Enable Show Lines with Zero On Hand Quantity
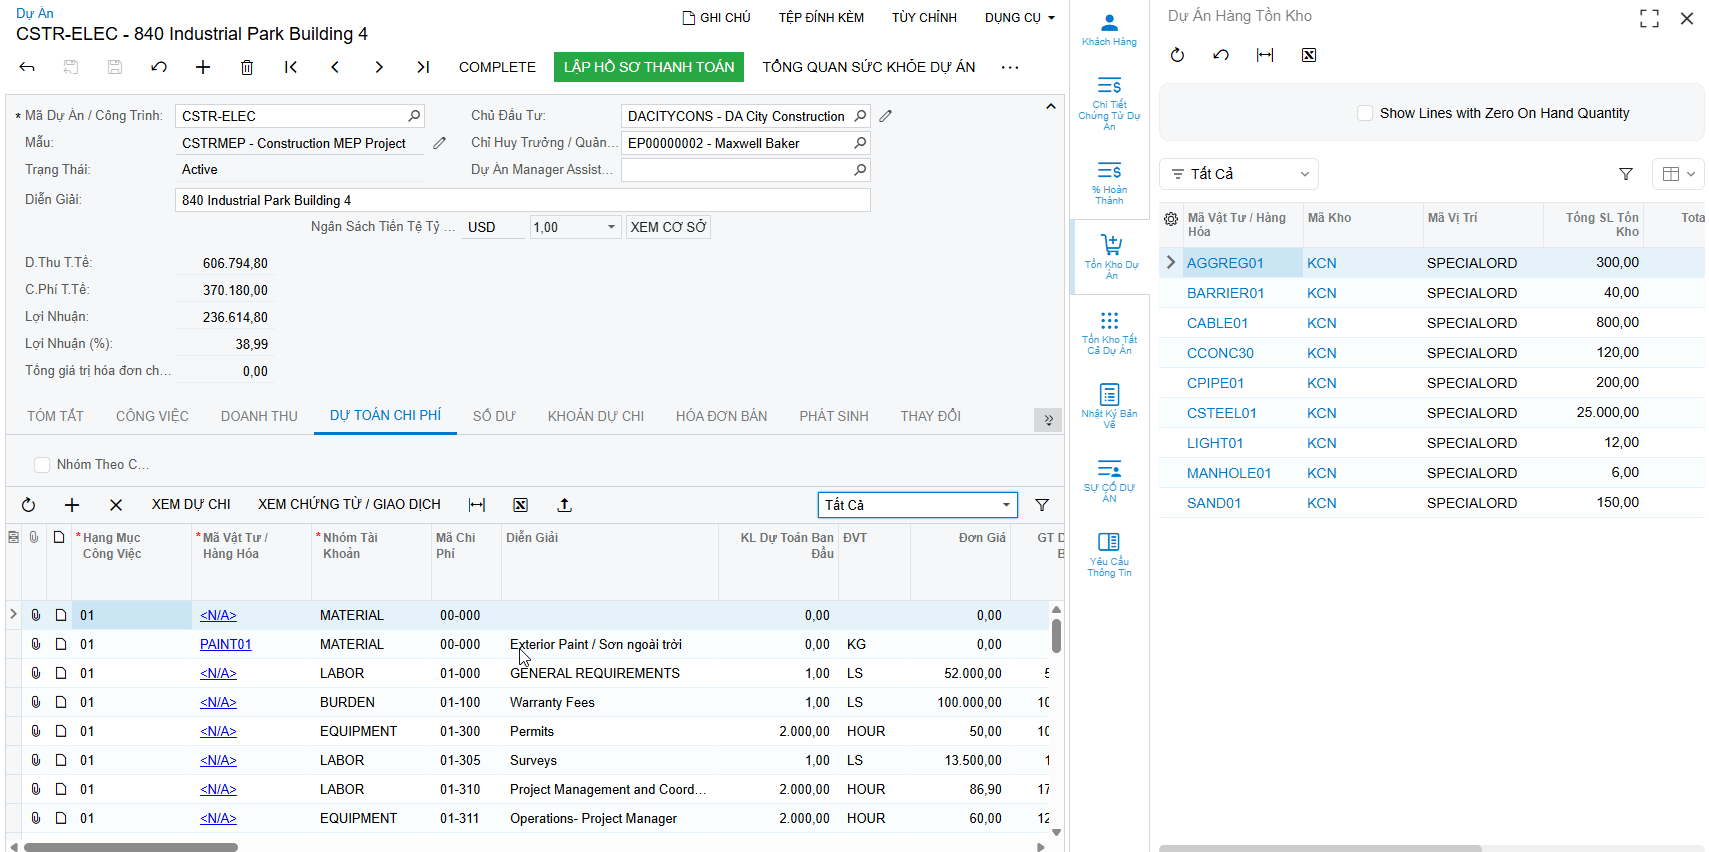1709x852 pixels. pos(1365,113)
